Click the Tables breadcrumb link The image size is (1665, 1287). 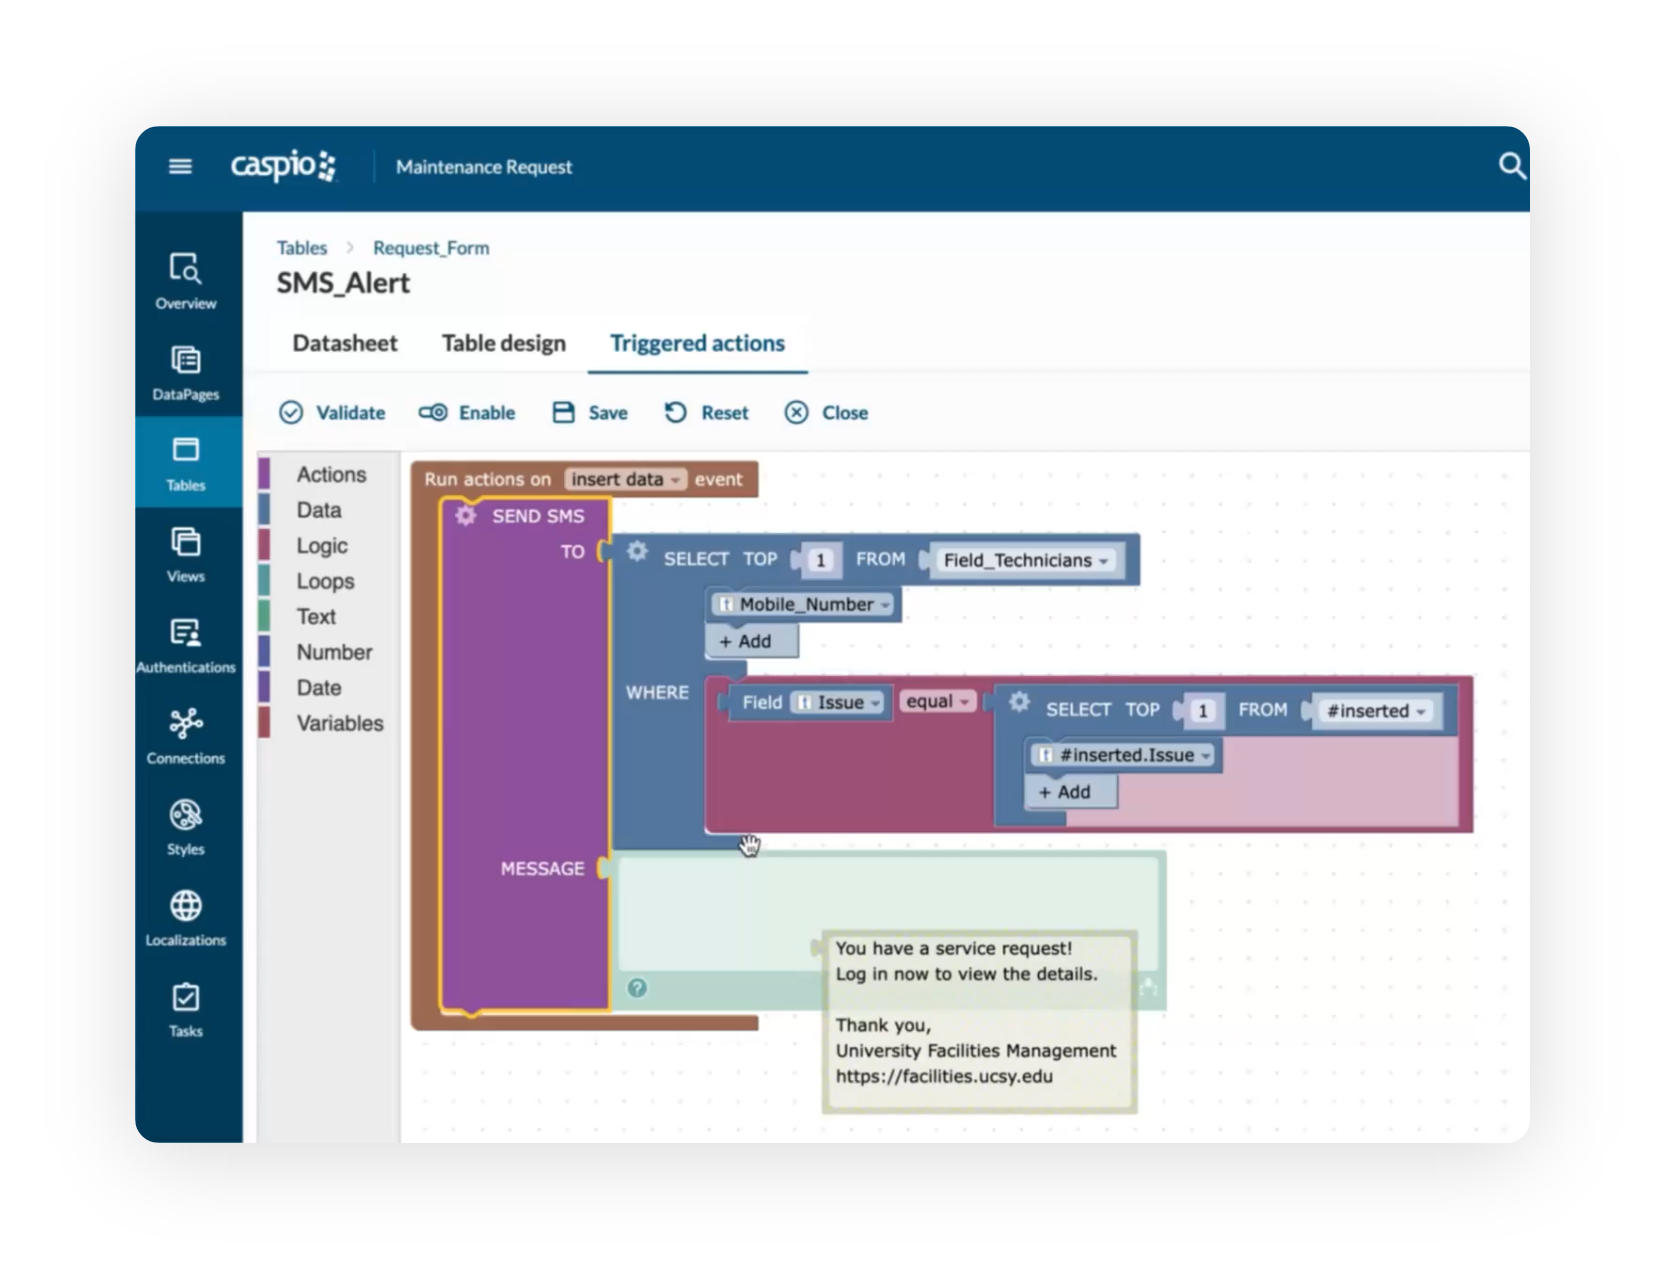pyautogui.click(x=302, y=248)
